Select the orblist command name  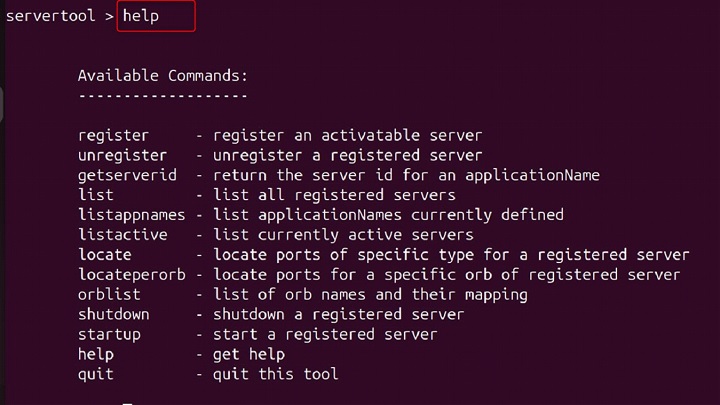[109, 295]
